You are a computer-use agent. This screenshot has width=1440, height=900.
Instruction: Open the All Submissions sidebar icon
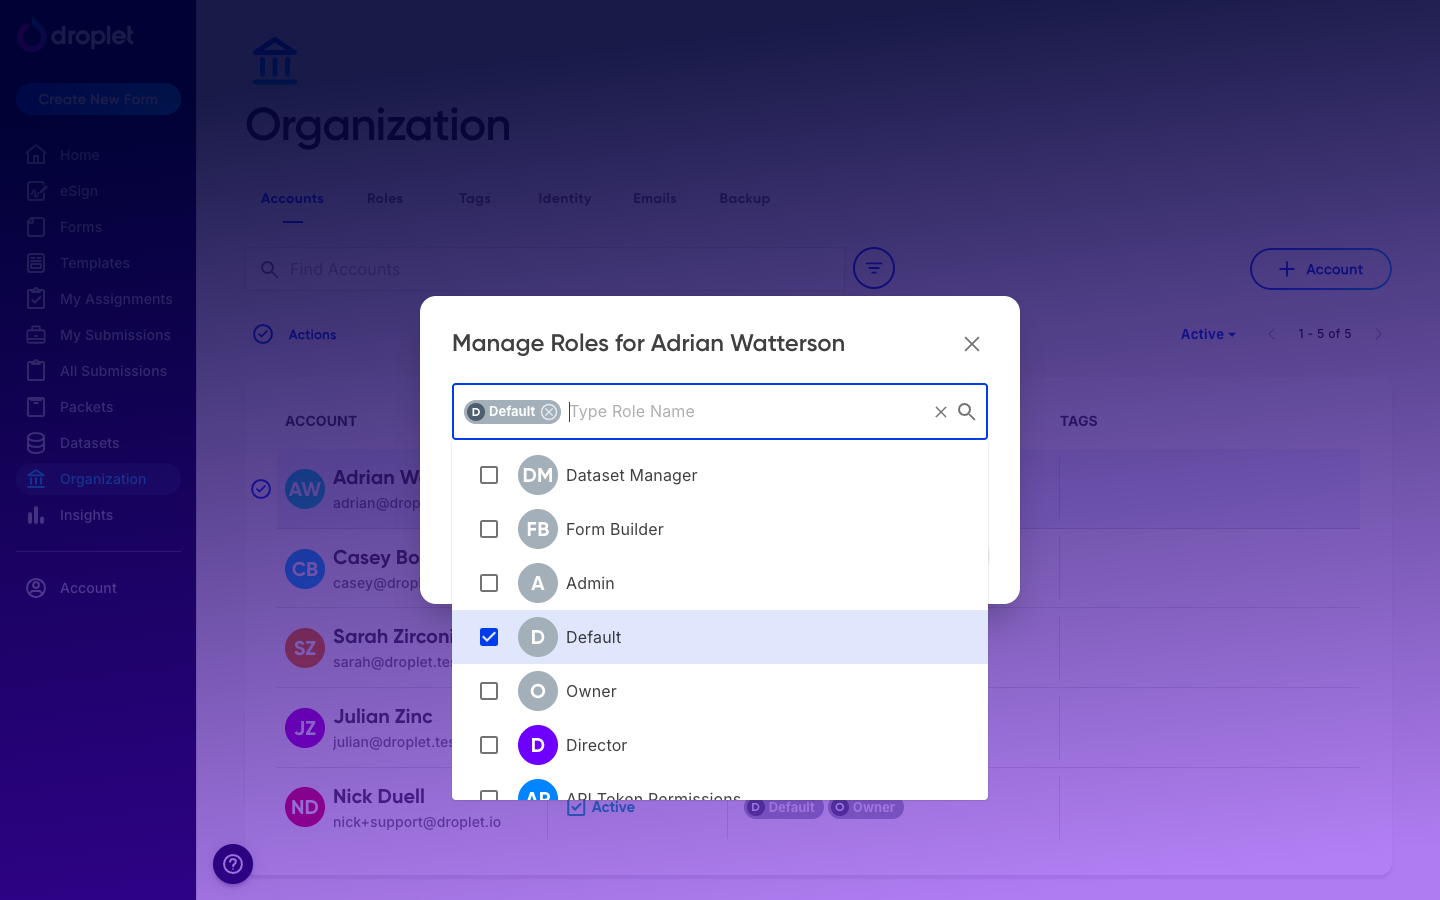(x=36, y=371)
